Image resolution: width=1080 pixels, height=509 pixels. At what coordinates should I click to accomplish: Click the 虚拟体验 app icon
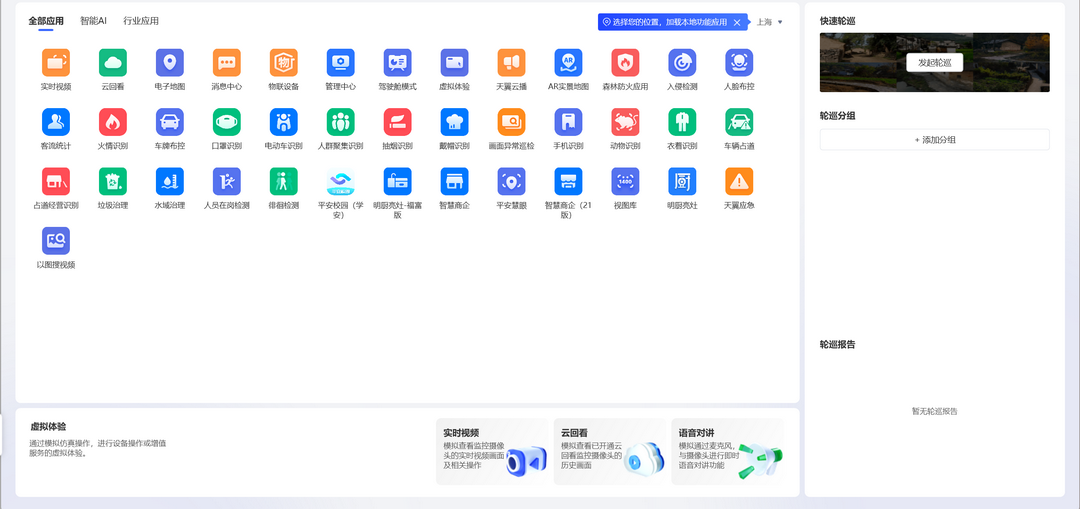455,63
